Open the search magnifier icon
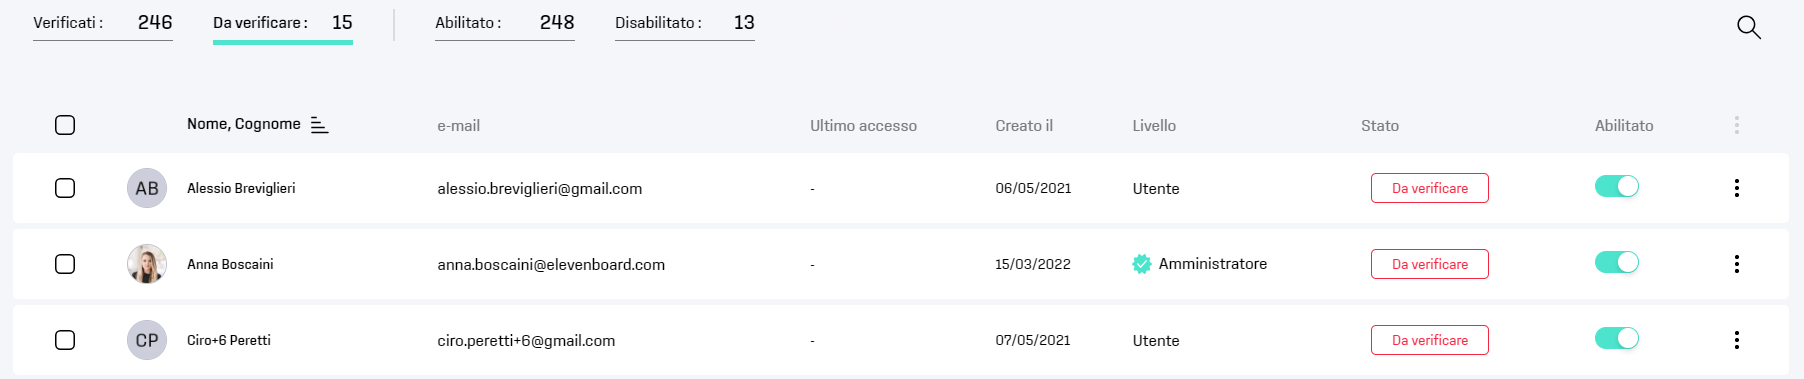This screenshot has width=1804, height=379. point(1749,28)
